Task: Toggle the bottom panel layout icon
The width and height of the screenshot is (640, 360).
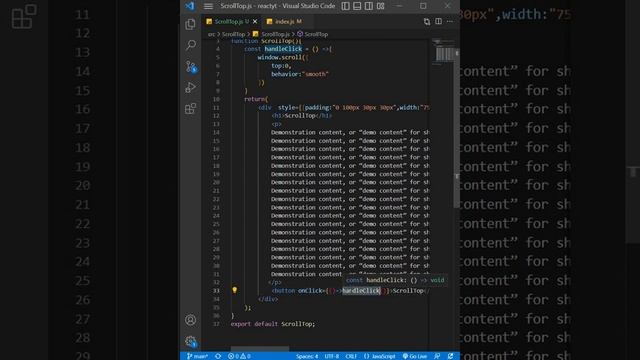Action: 357,6
